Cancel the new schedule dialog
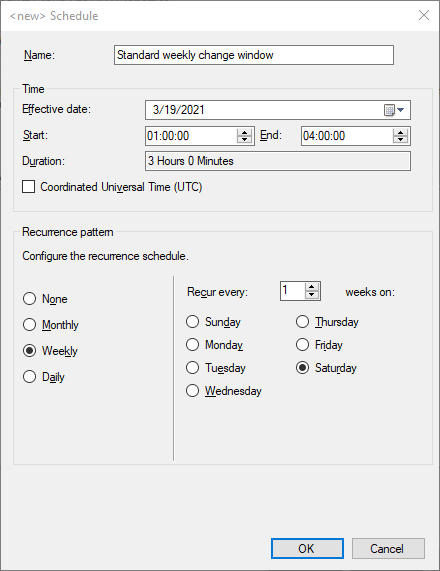Viewport: 440px width, 571px height. (x=388, y=548)
